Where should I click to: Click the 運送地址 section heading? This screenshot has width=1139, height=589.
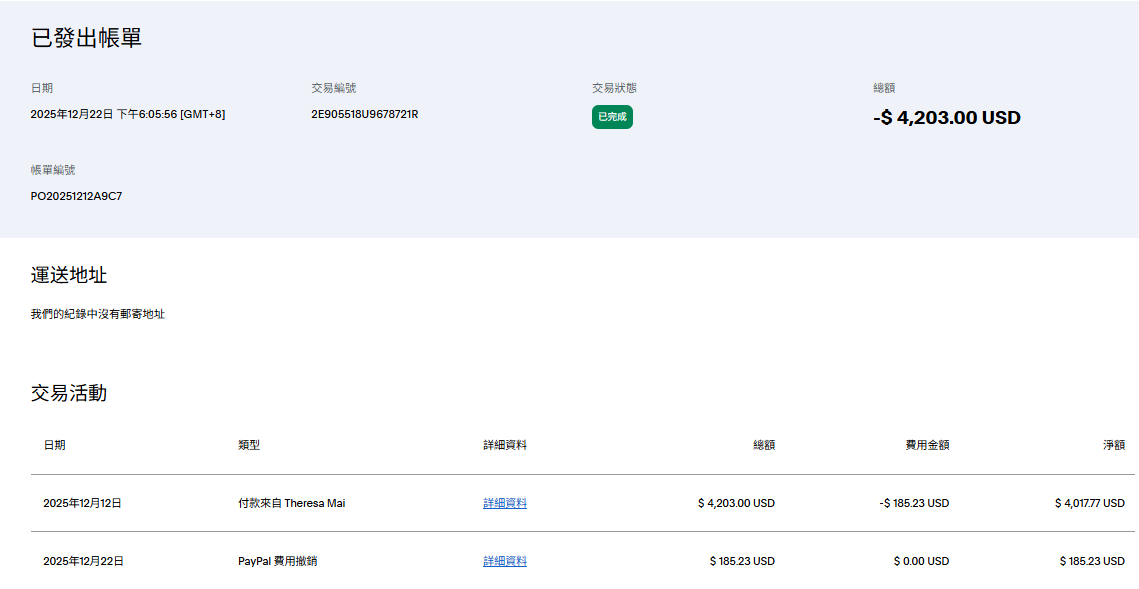[69, 275]
